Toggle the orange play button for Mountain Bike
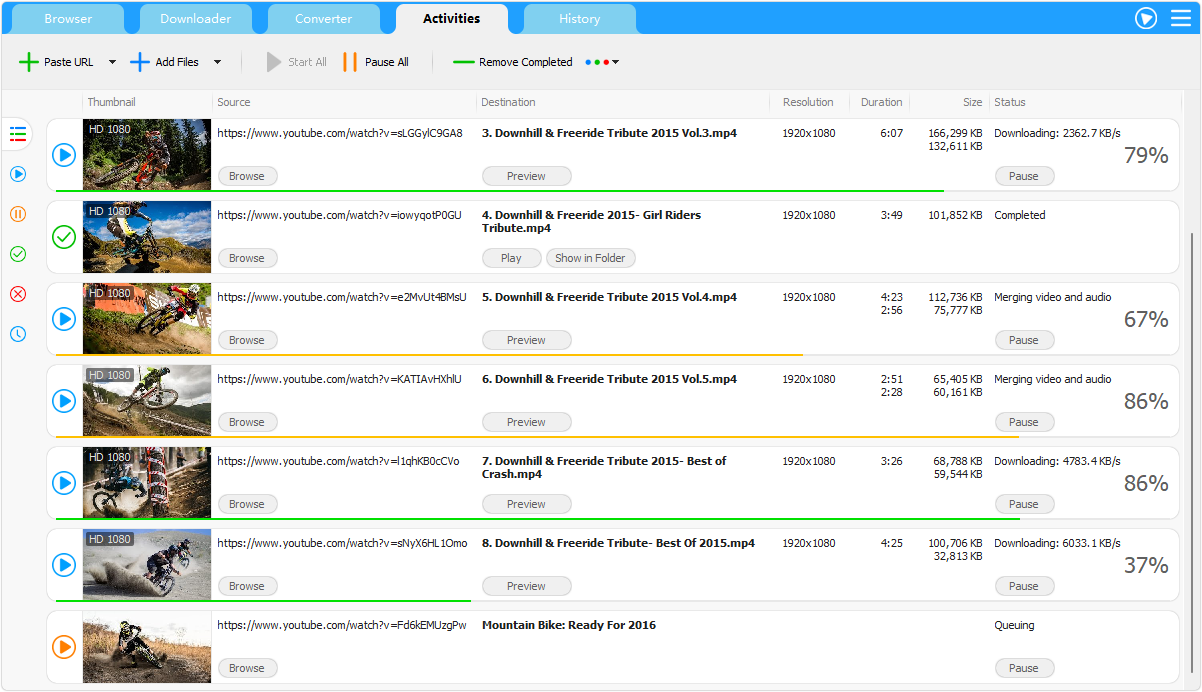The image size is (1202, 692). [x=64, y=647]
